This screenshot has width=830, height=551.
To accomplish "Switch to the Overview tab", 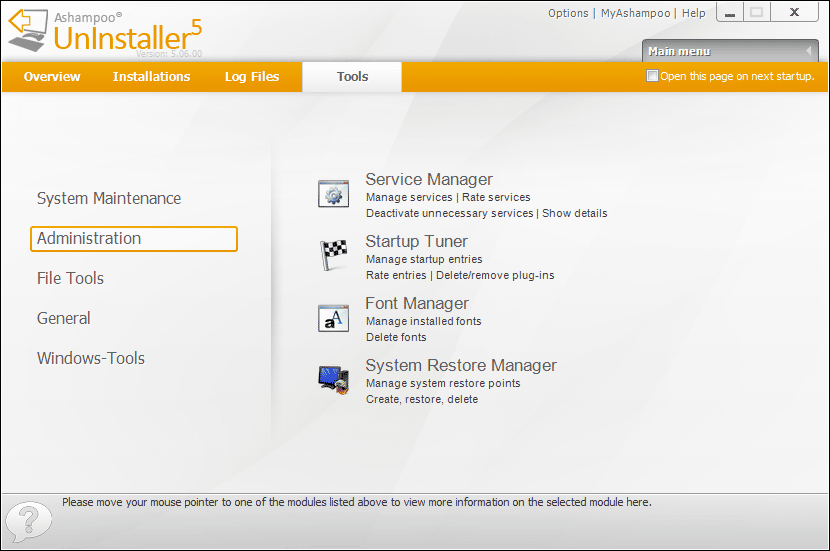I will tap(52, 77).
